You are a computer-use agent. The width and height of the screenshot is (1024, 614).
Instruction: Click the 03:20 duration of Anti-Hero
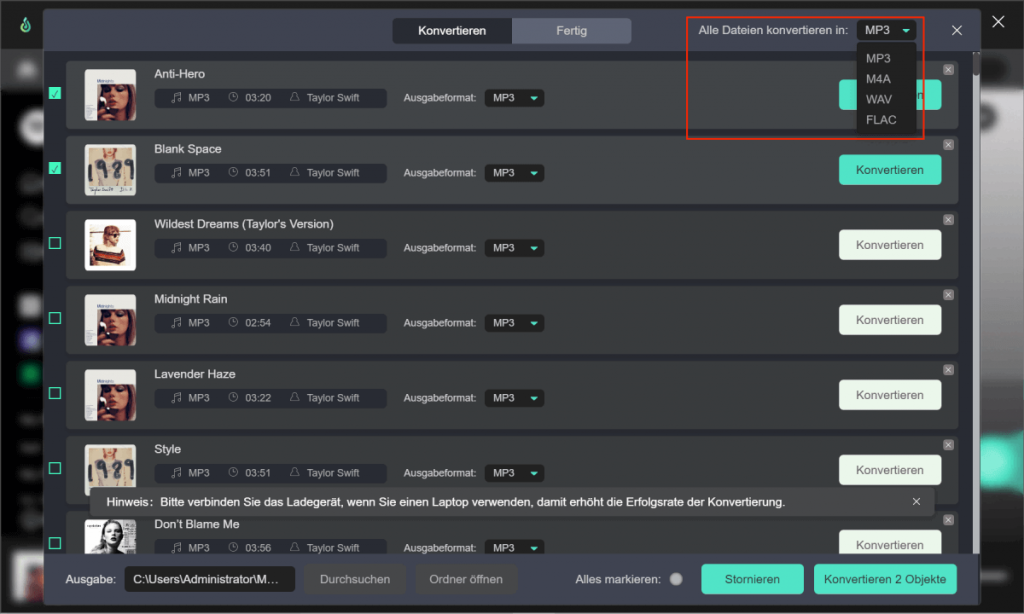pos(258,98)
